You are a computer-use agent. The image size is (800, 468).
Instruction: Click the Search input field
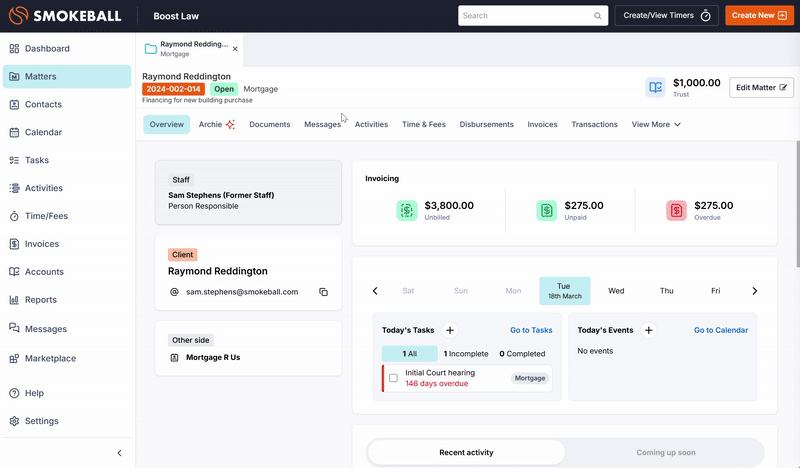[x=533, y=16]
